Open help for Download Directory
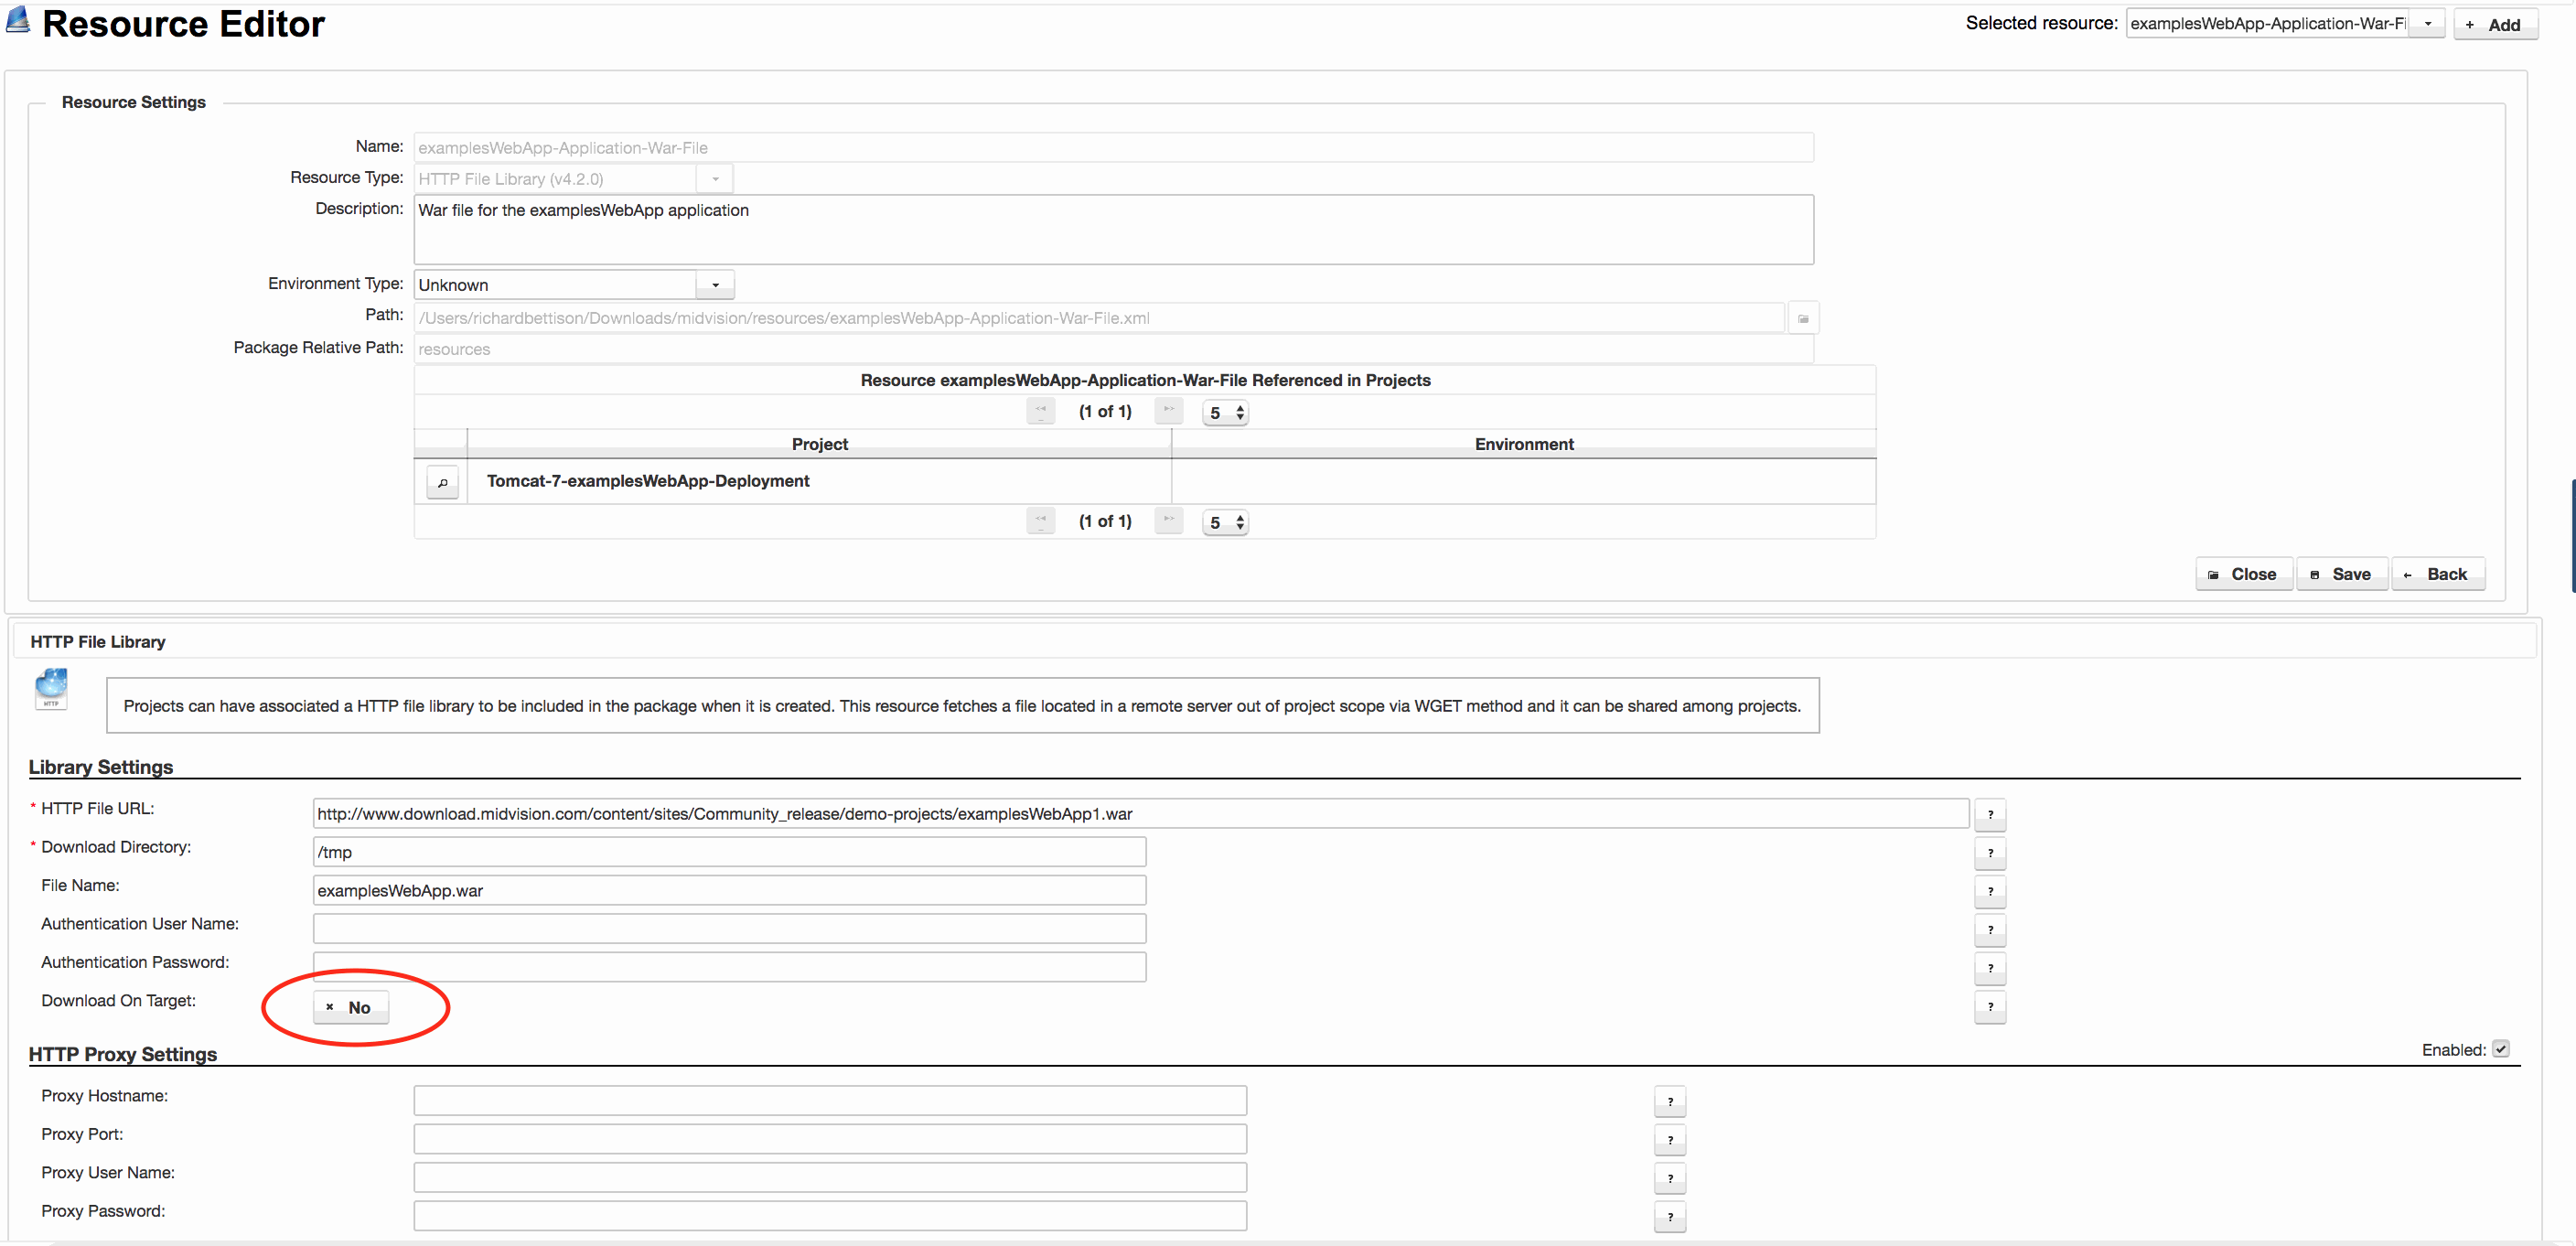The width and height of the screenshot is (2576, 1246). tap(1990, 853)
